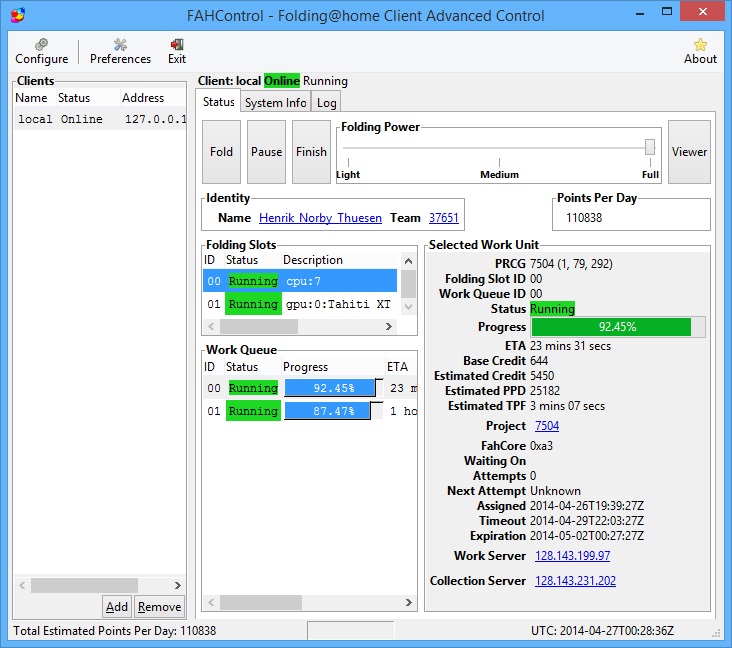This screenshot has height=648, width=732.
Task: Maximize the FAHControl window
Action: coord(667,12)
